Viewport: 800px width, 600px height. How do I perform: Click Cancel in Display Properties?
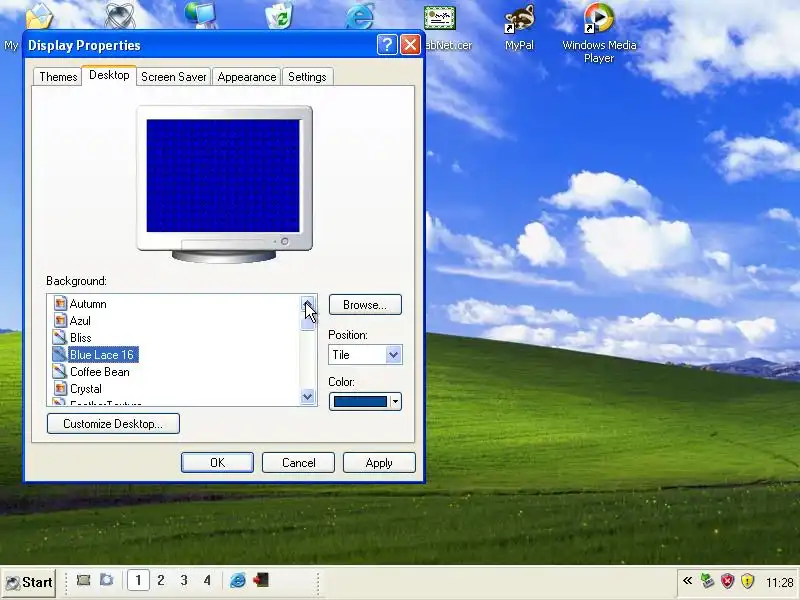[x=298, y=462]
